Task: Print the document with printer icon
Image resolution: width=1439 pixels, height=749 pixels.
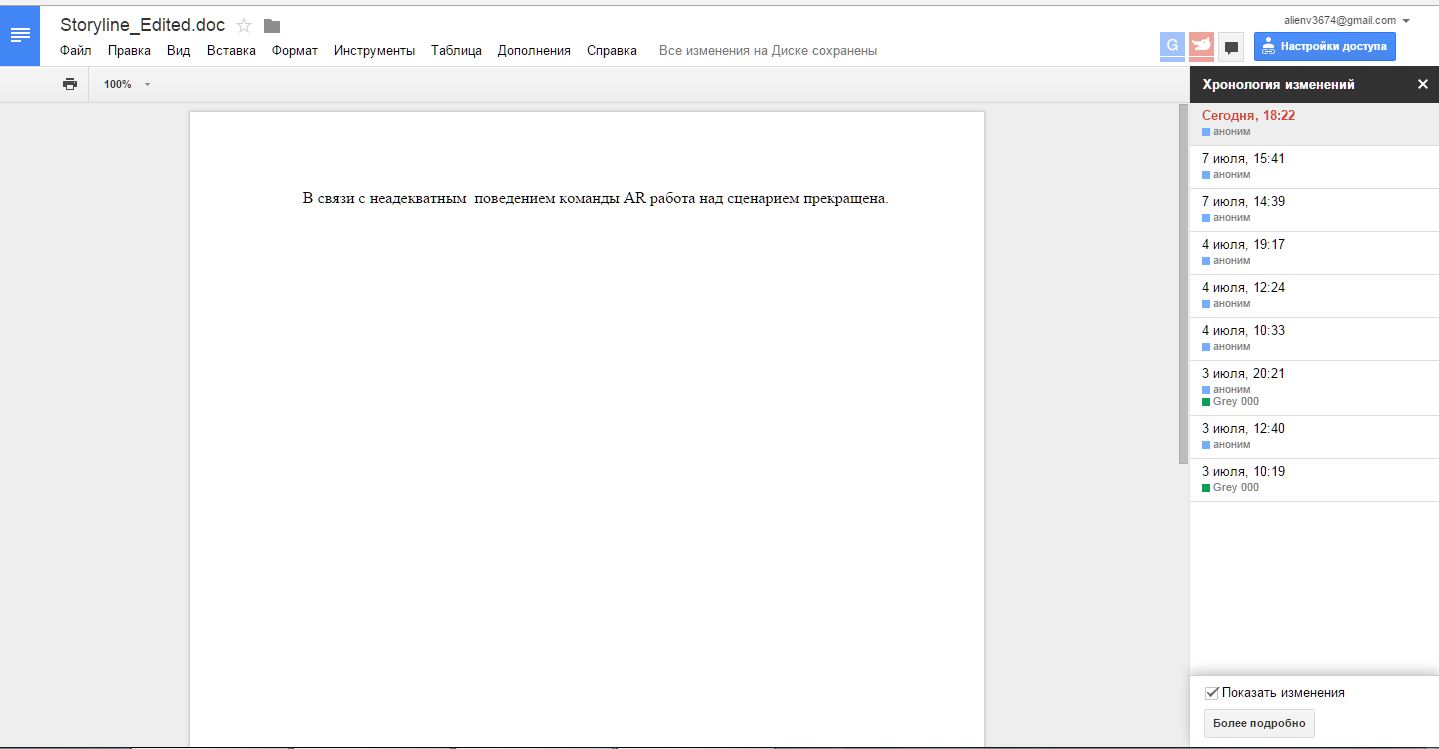Action: (x=70, y=84)
